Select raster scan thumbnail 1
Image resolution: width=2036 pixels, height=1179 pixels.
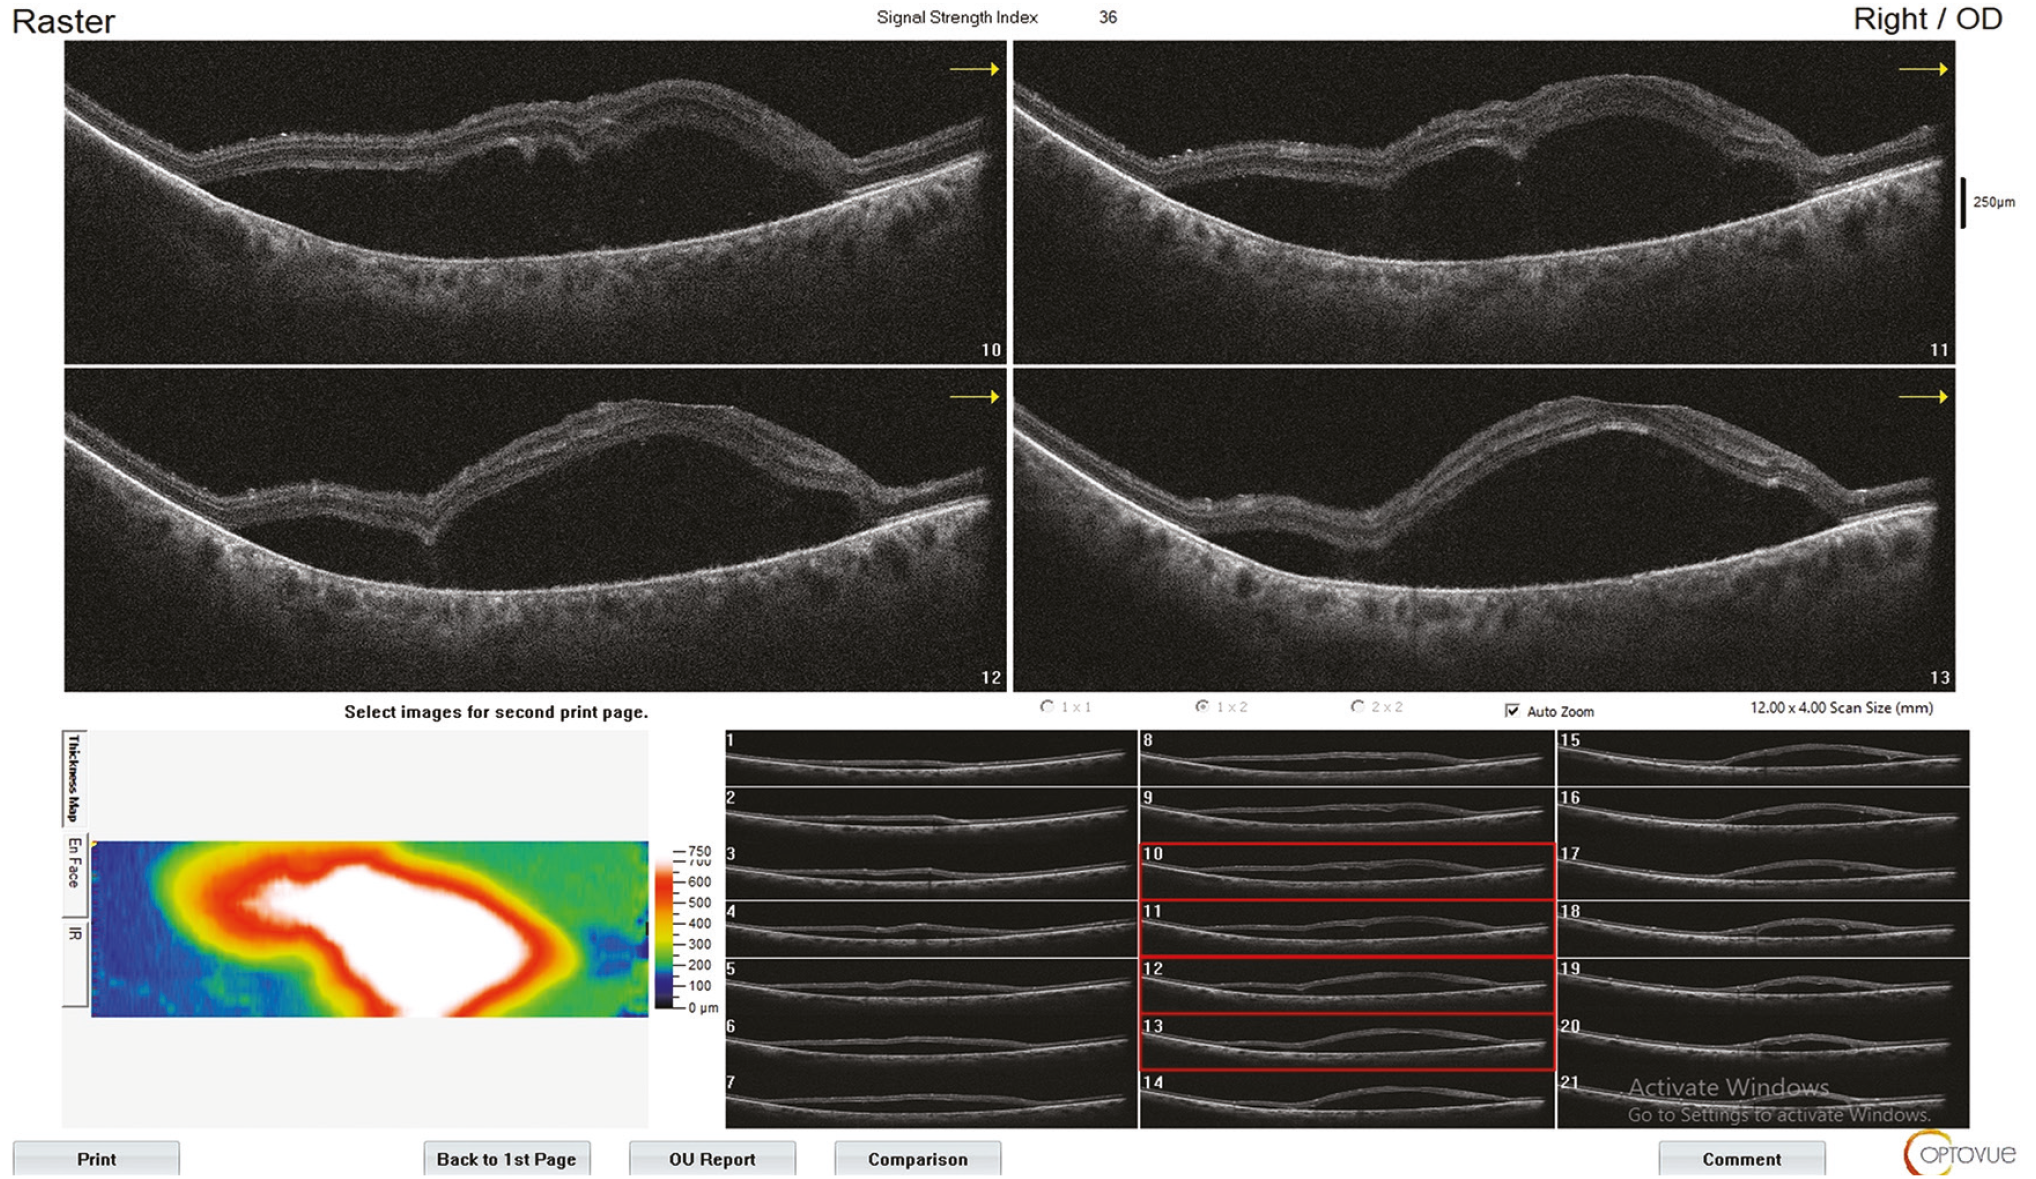(931, 758)
